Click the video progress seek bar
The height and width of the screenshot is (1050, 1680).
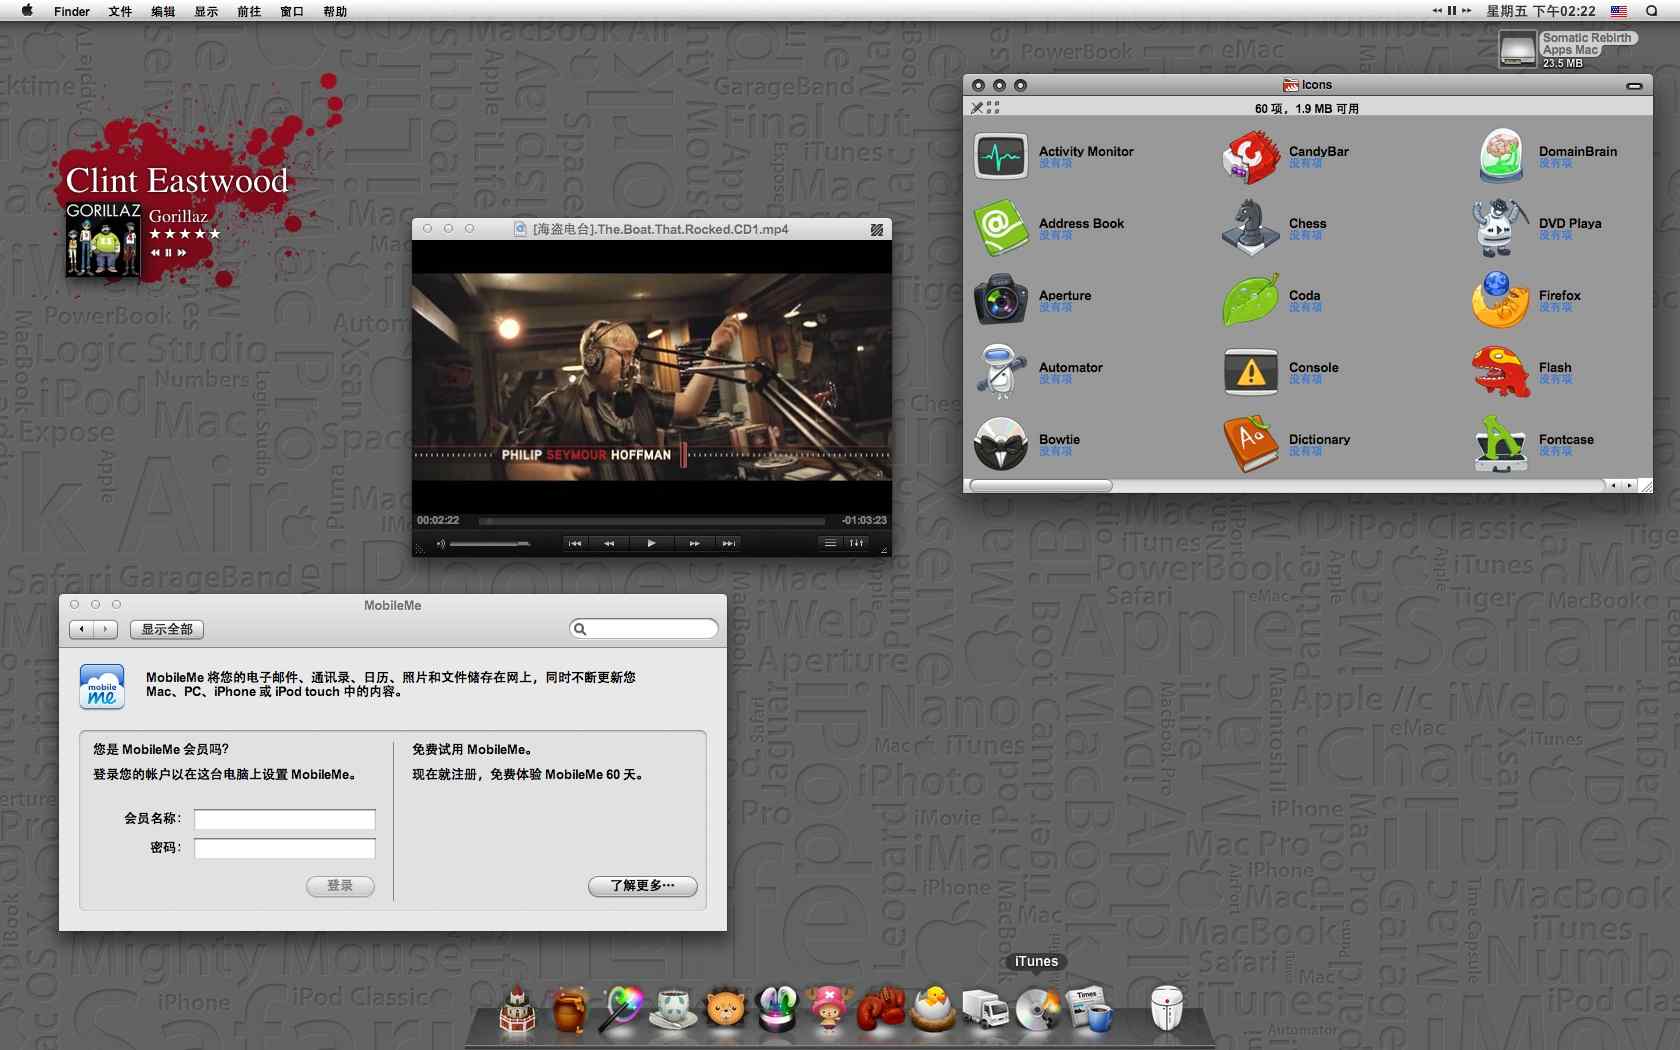(x=652, y=521)
